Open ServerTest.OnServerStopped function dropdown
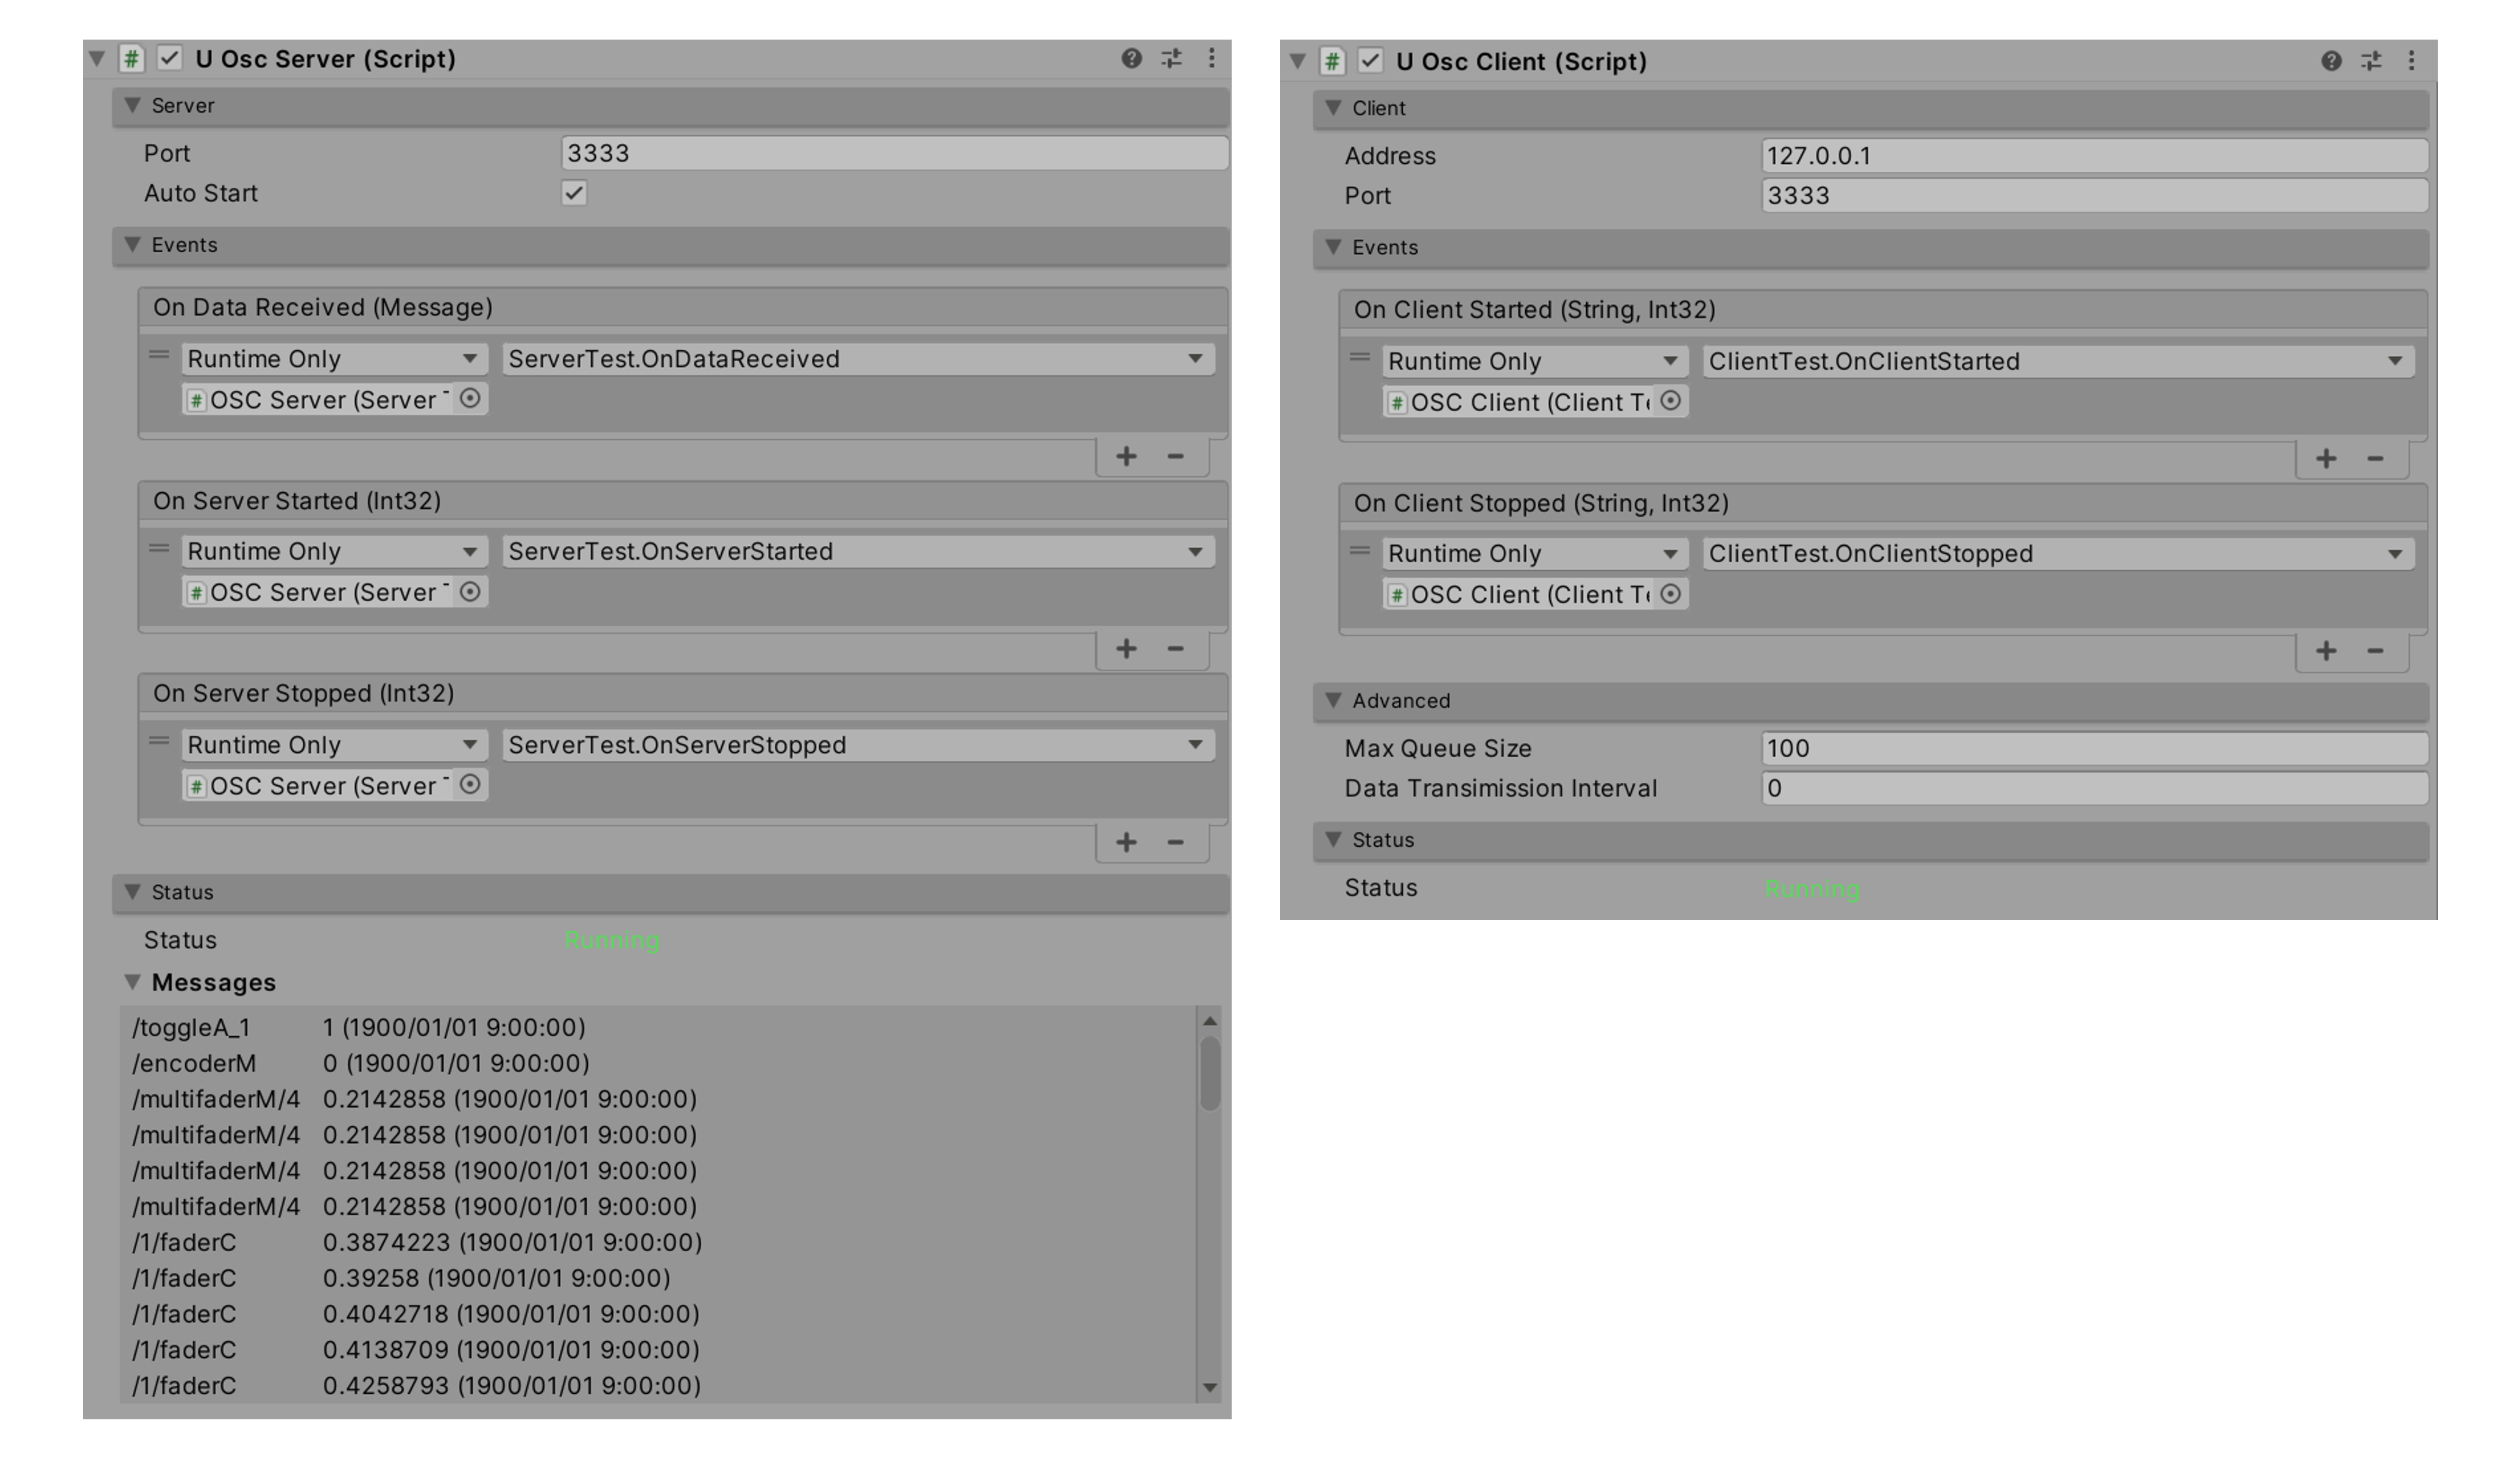2520x1465 pixels. point(858,745)
